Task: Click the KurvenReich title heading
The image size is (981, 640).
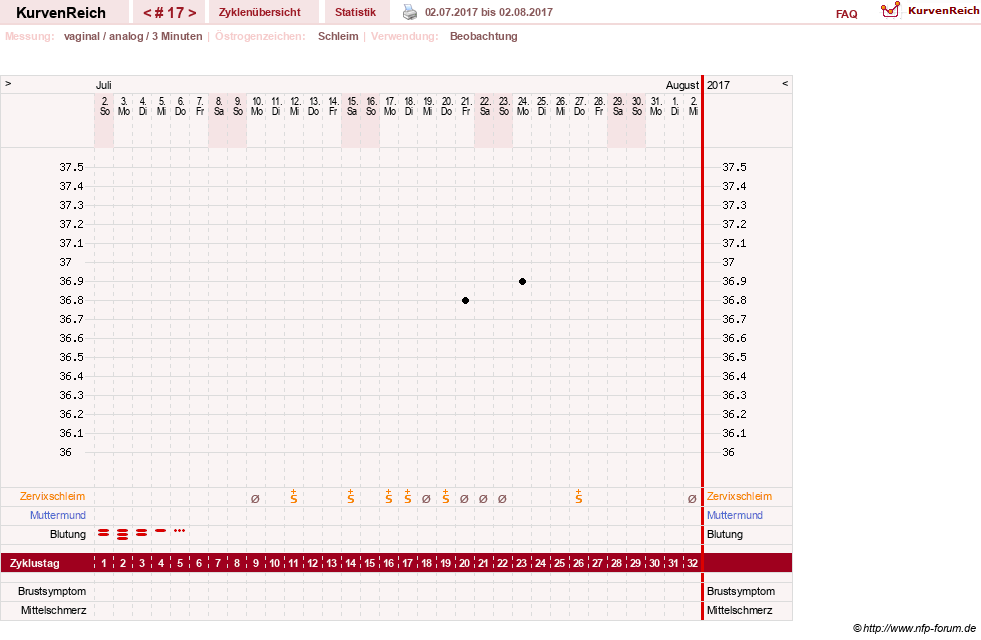Action: click(61, 13)
